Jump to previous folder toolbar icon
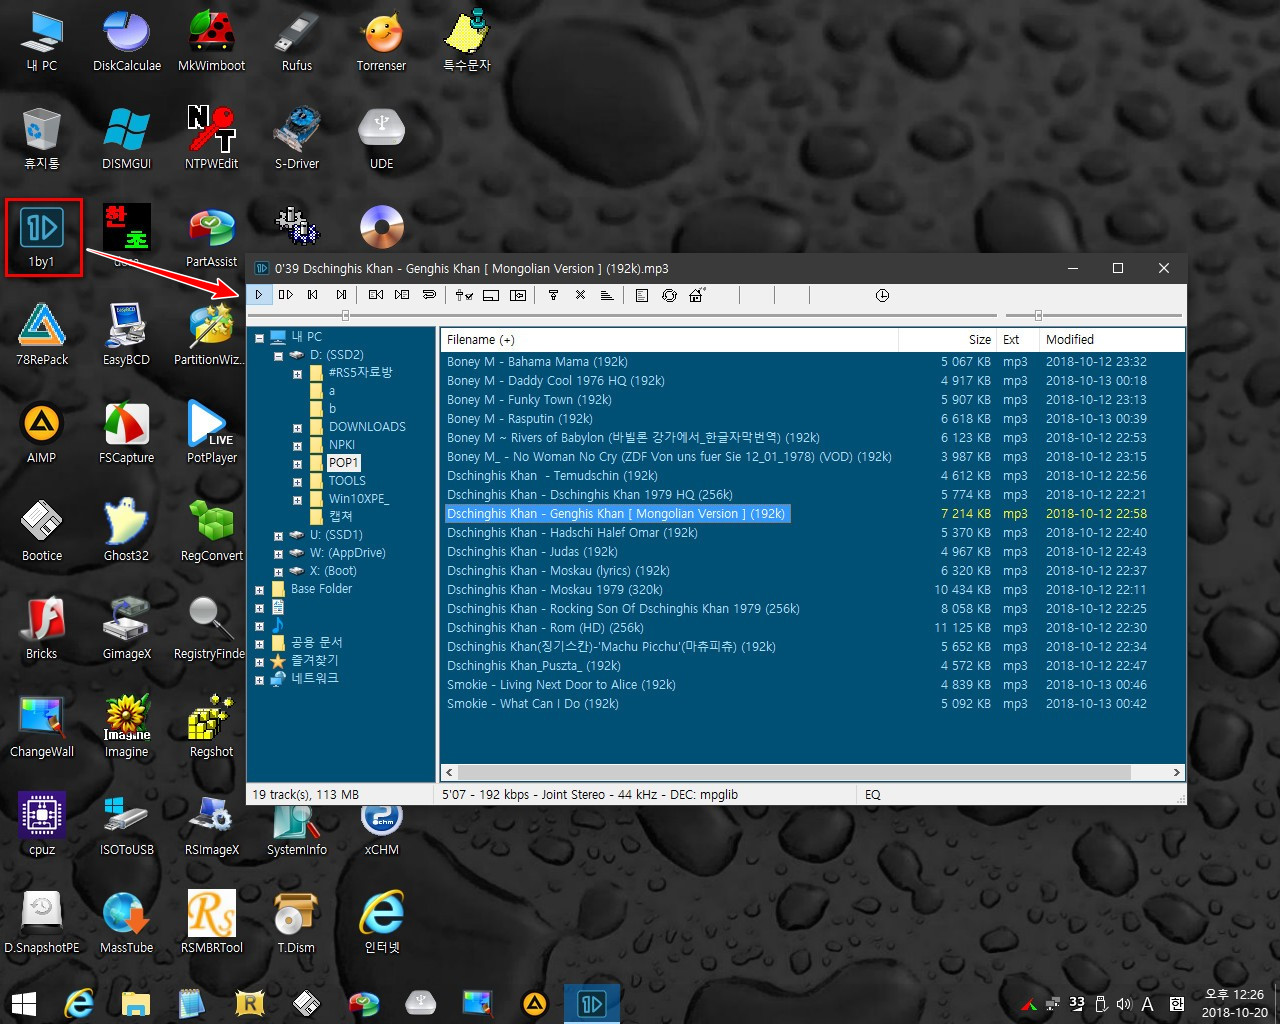This screenshot has height=1024, width=1280. (x=376, y=295)
